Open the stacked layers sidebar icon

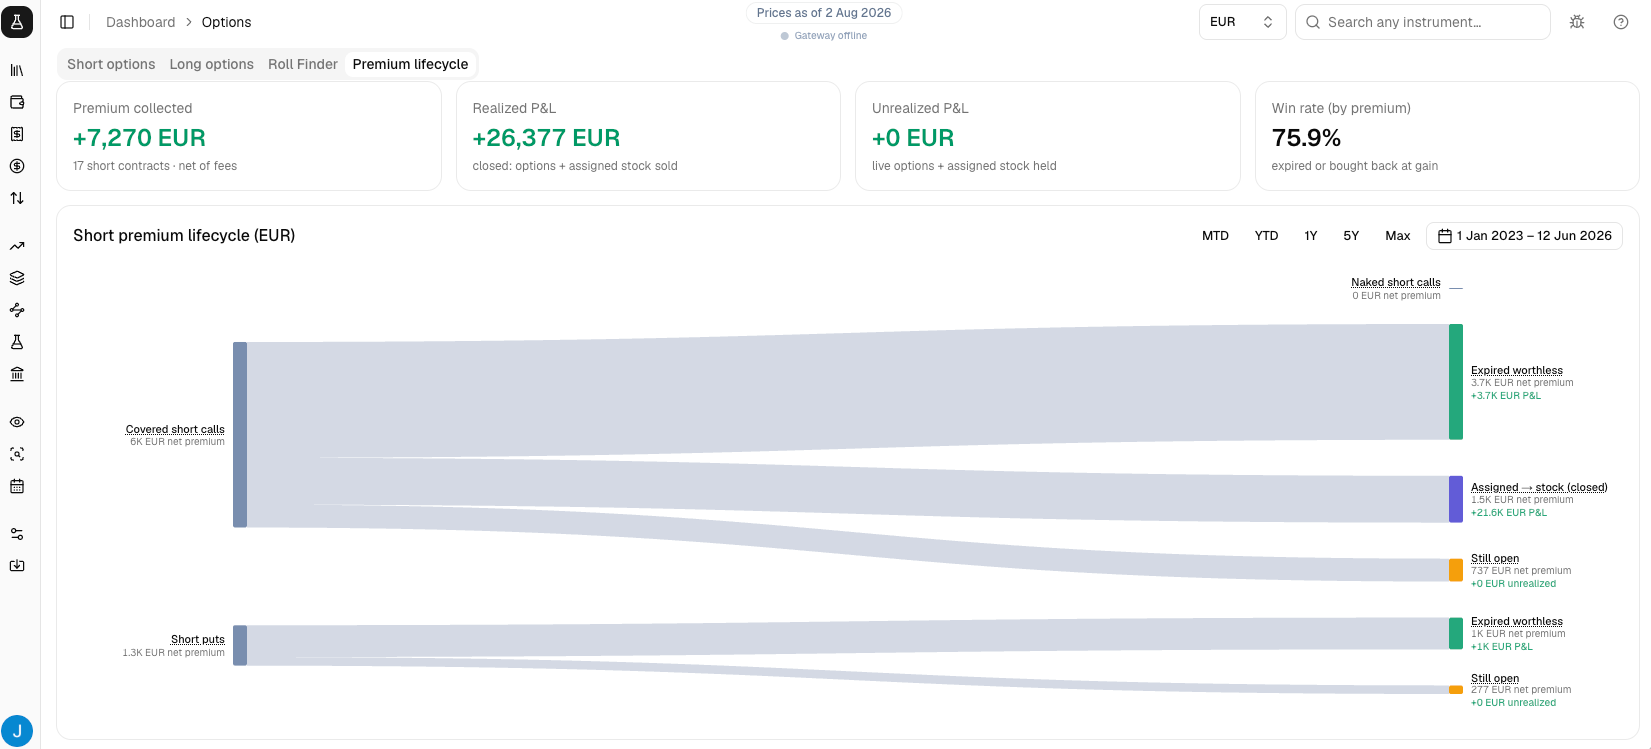(x=17, y=278)
